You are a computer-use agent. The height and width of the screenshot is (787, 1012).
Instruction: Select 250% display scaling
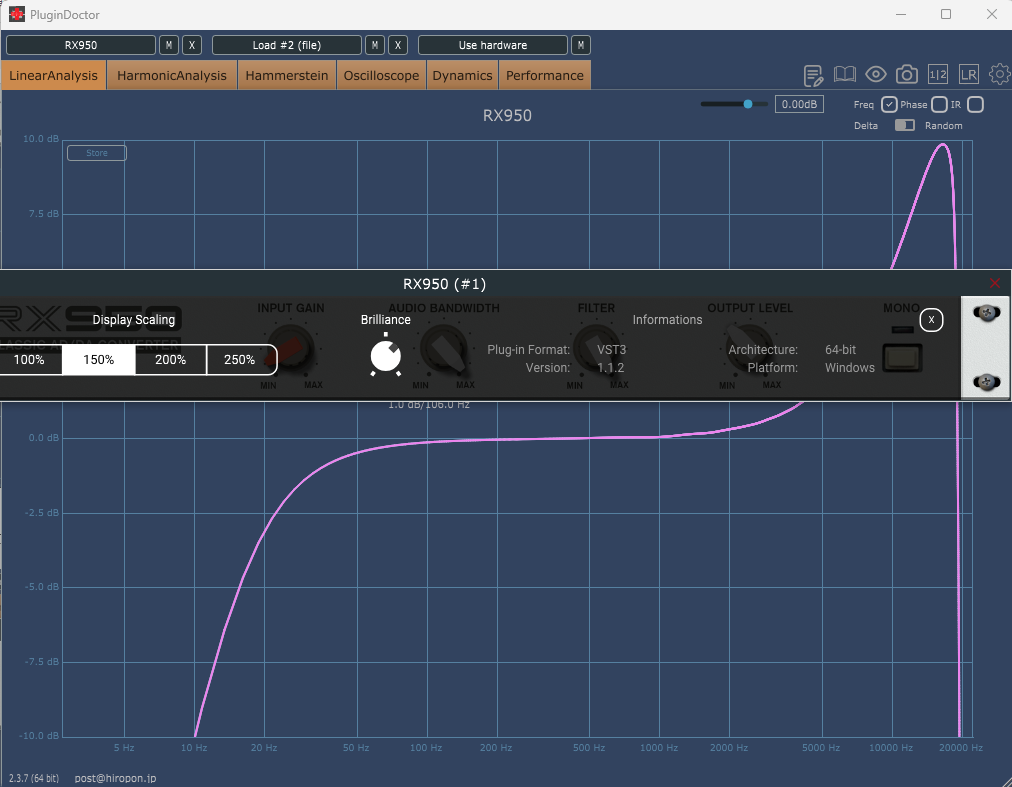[x=240, y=360]
